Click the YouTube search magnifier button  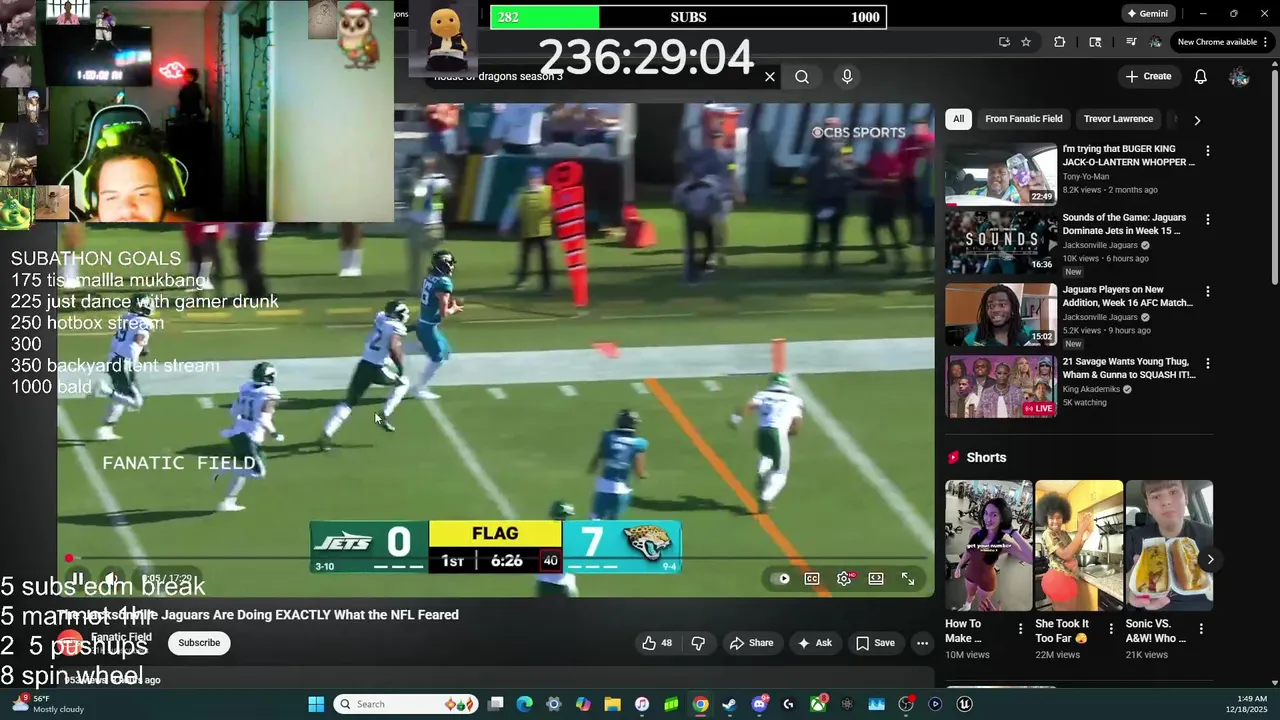pos(802,77)
